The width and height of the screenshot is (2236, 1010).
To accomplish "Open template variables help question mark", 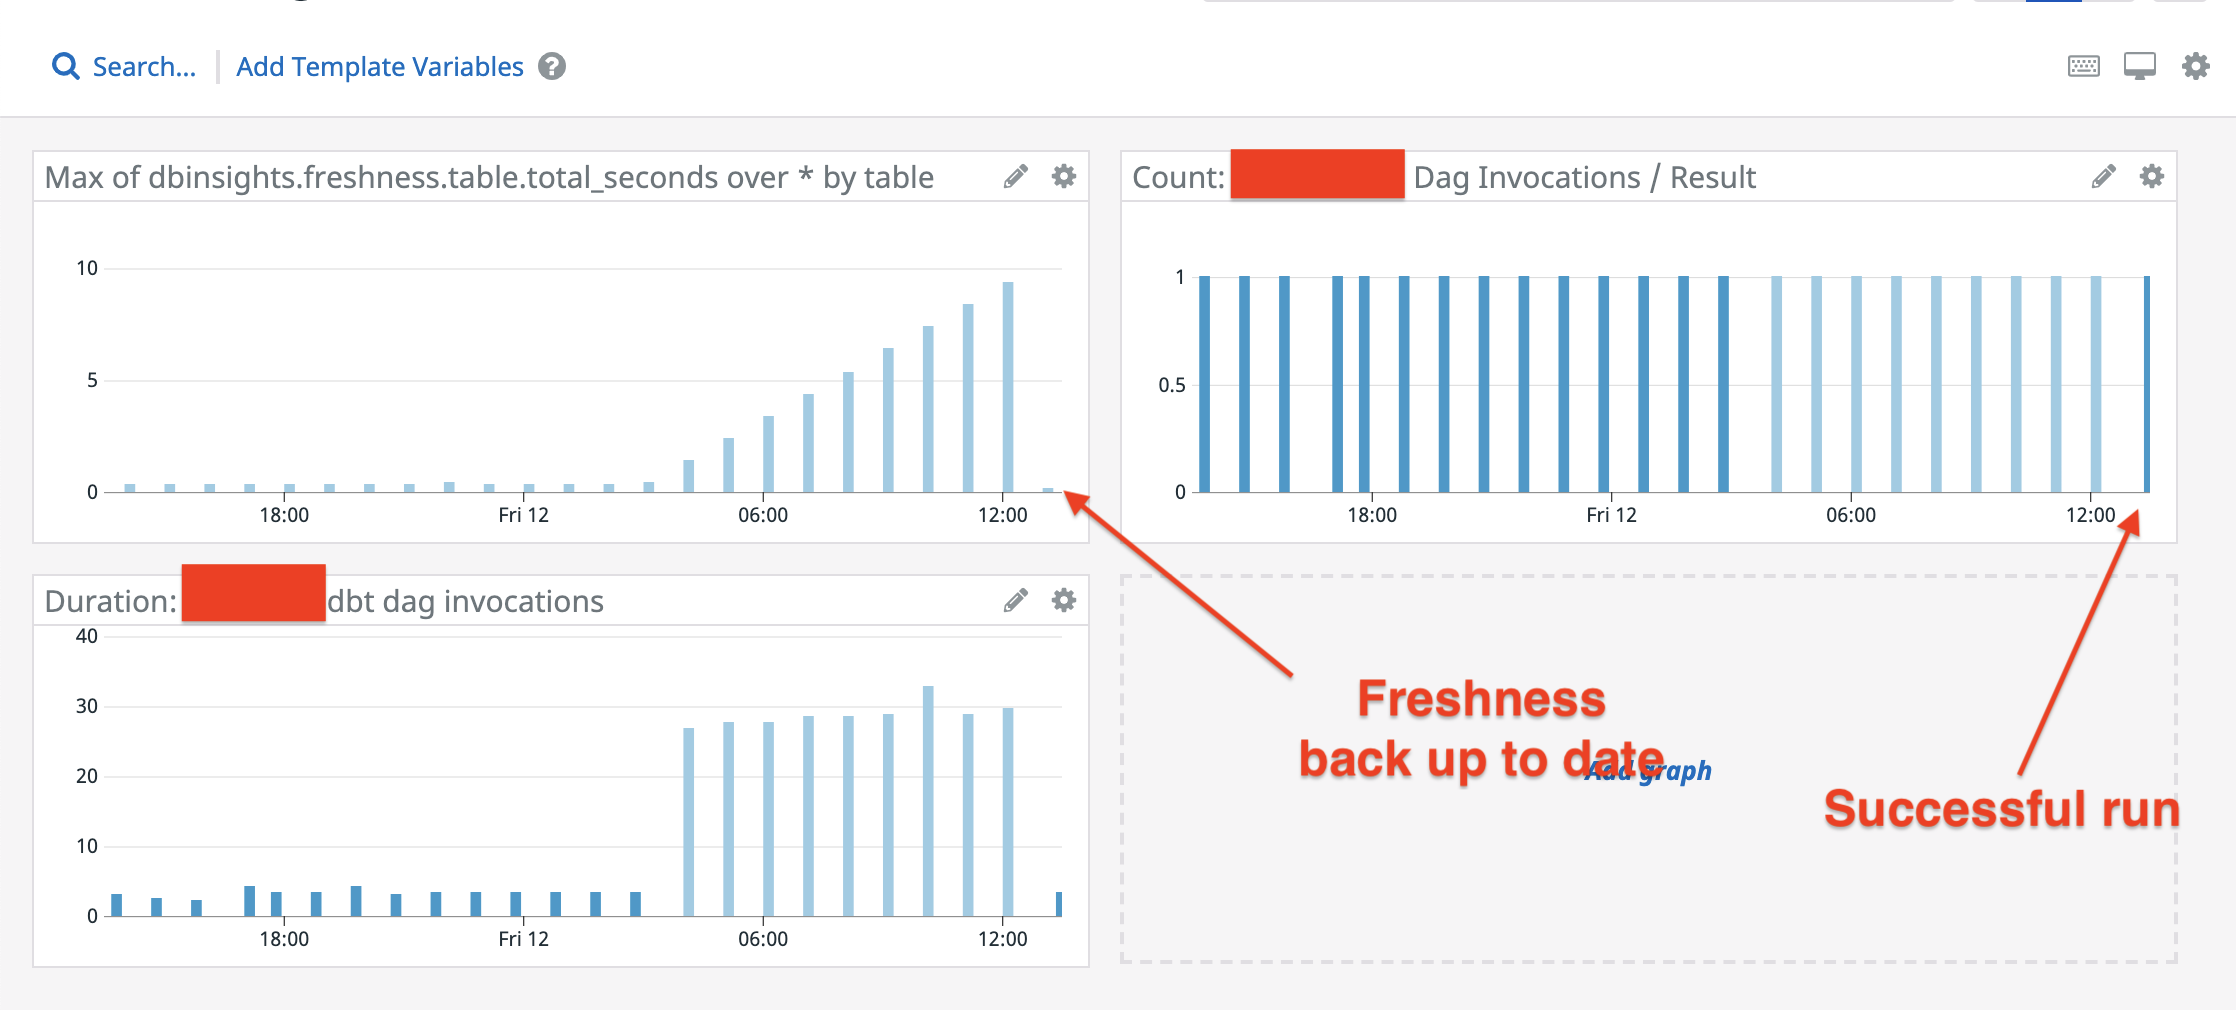I will (x=552, y=67).
